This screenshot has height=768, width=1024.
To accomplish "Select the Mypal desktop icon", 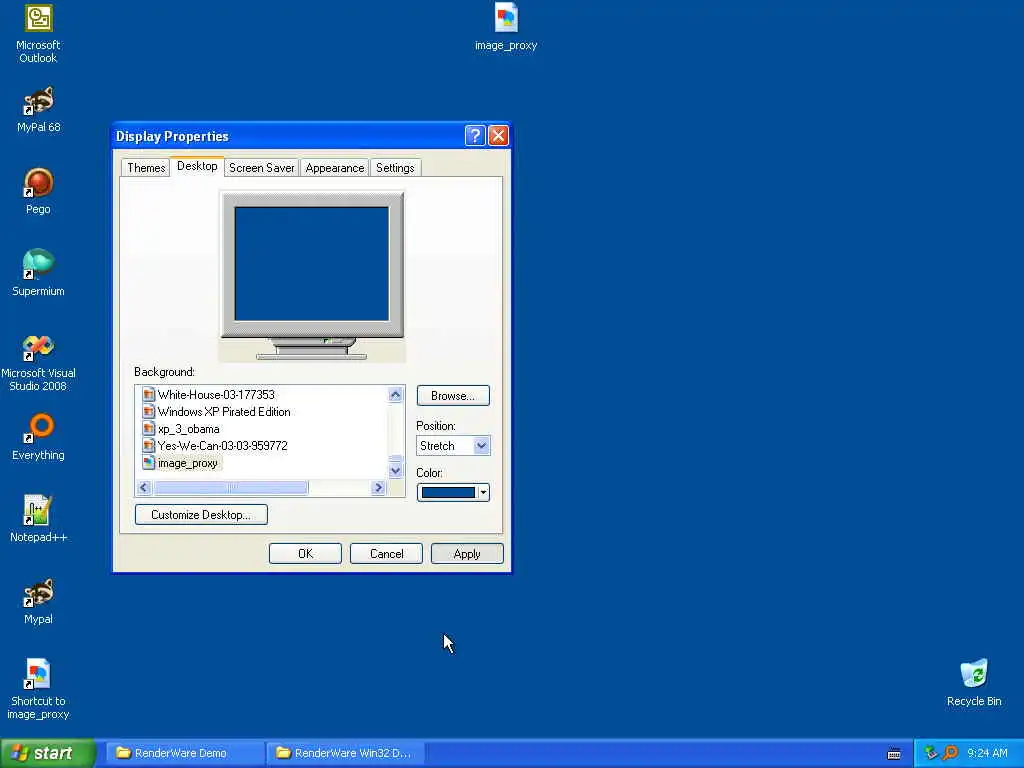I will point(39,601).
